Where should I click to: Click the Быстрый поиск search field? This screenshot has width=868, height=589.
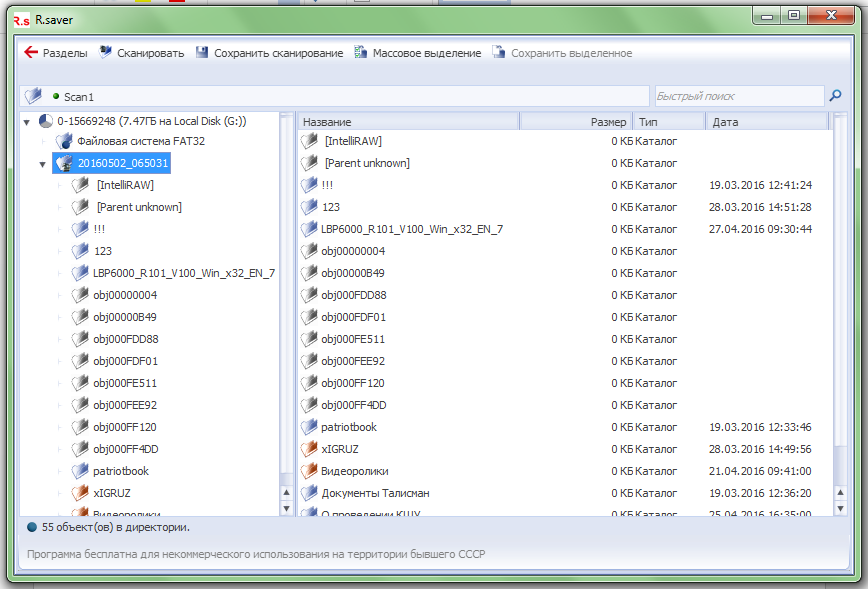738,96
